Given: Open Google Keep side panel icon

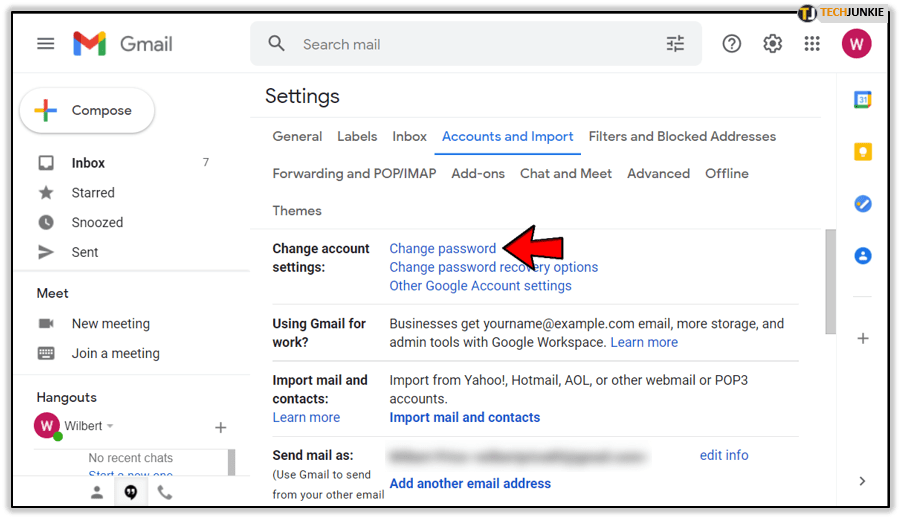Looking at the screenshot, I should pyautogui.click(x=862, y=152).
